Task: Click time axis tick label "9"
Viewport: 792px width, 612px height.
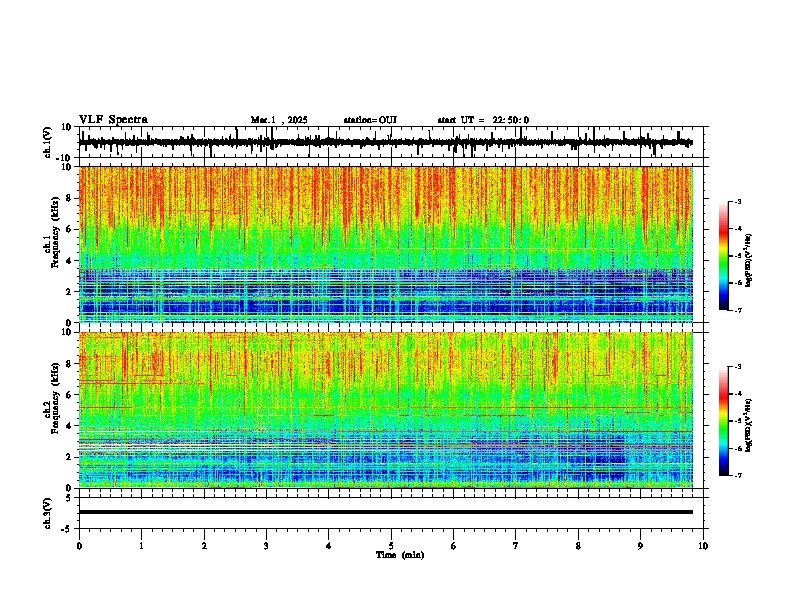Action: (640, 546)
